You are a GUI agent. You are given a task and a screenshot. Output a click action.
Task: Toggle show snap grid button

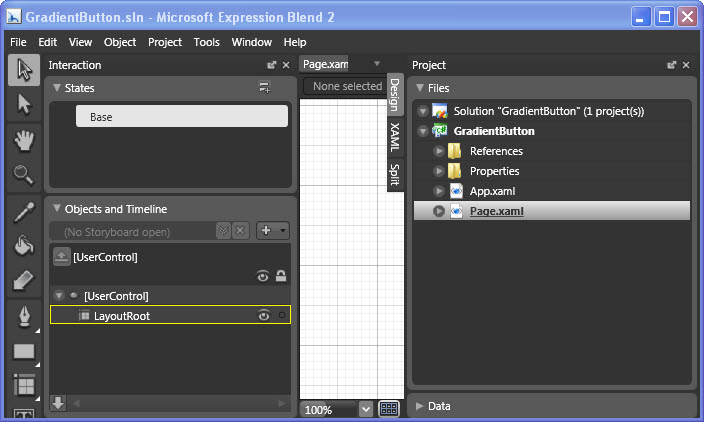(x=389, y=409)
